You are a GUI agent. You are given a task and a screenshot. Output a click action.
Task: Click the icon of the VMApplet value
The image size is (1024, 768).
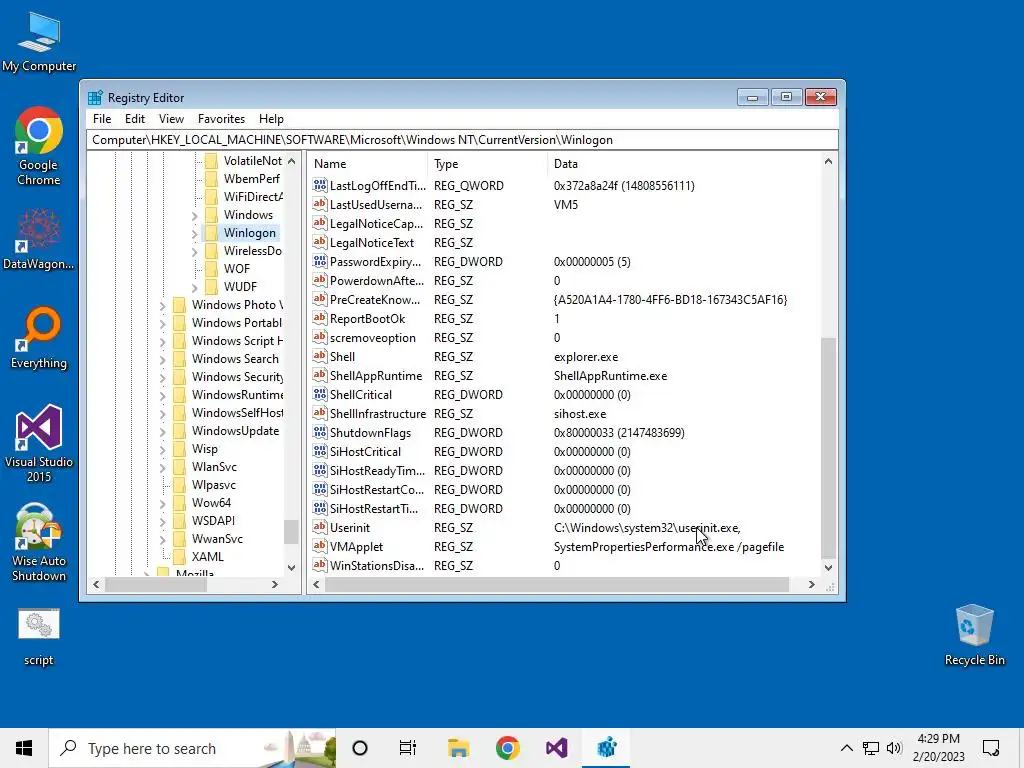(x=319, y=546)
